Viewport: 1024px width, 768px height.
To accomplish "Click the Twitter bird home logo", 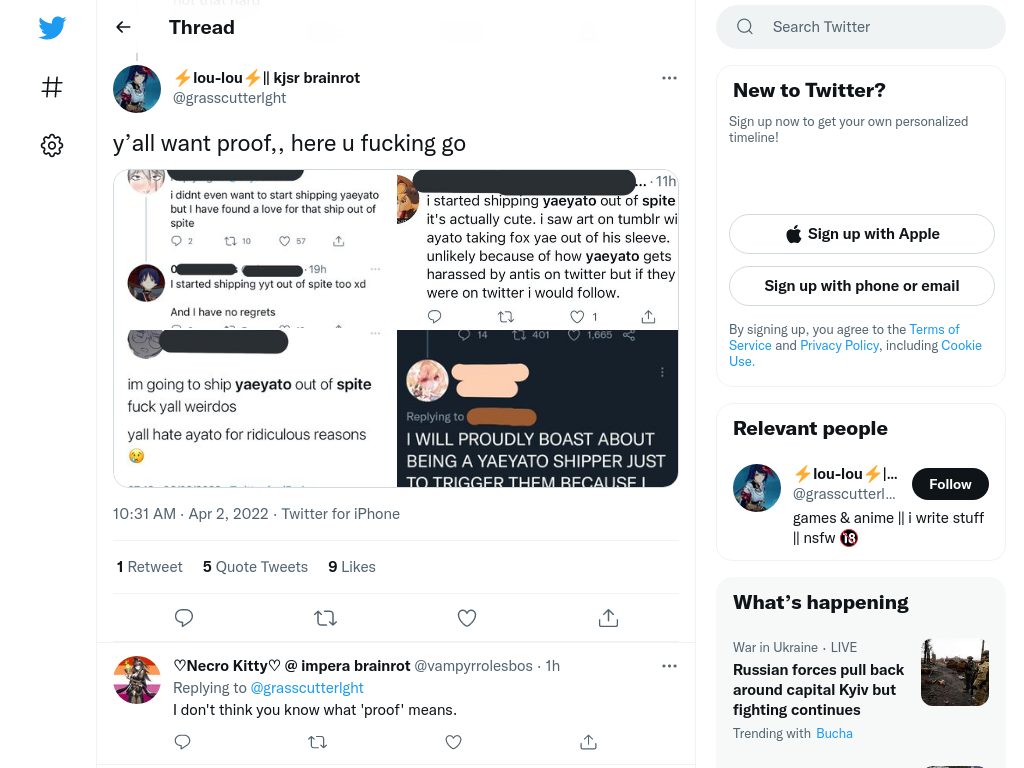I will click(52, 28).
